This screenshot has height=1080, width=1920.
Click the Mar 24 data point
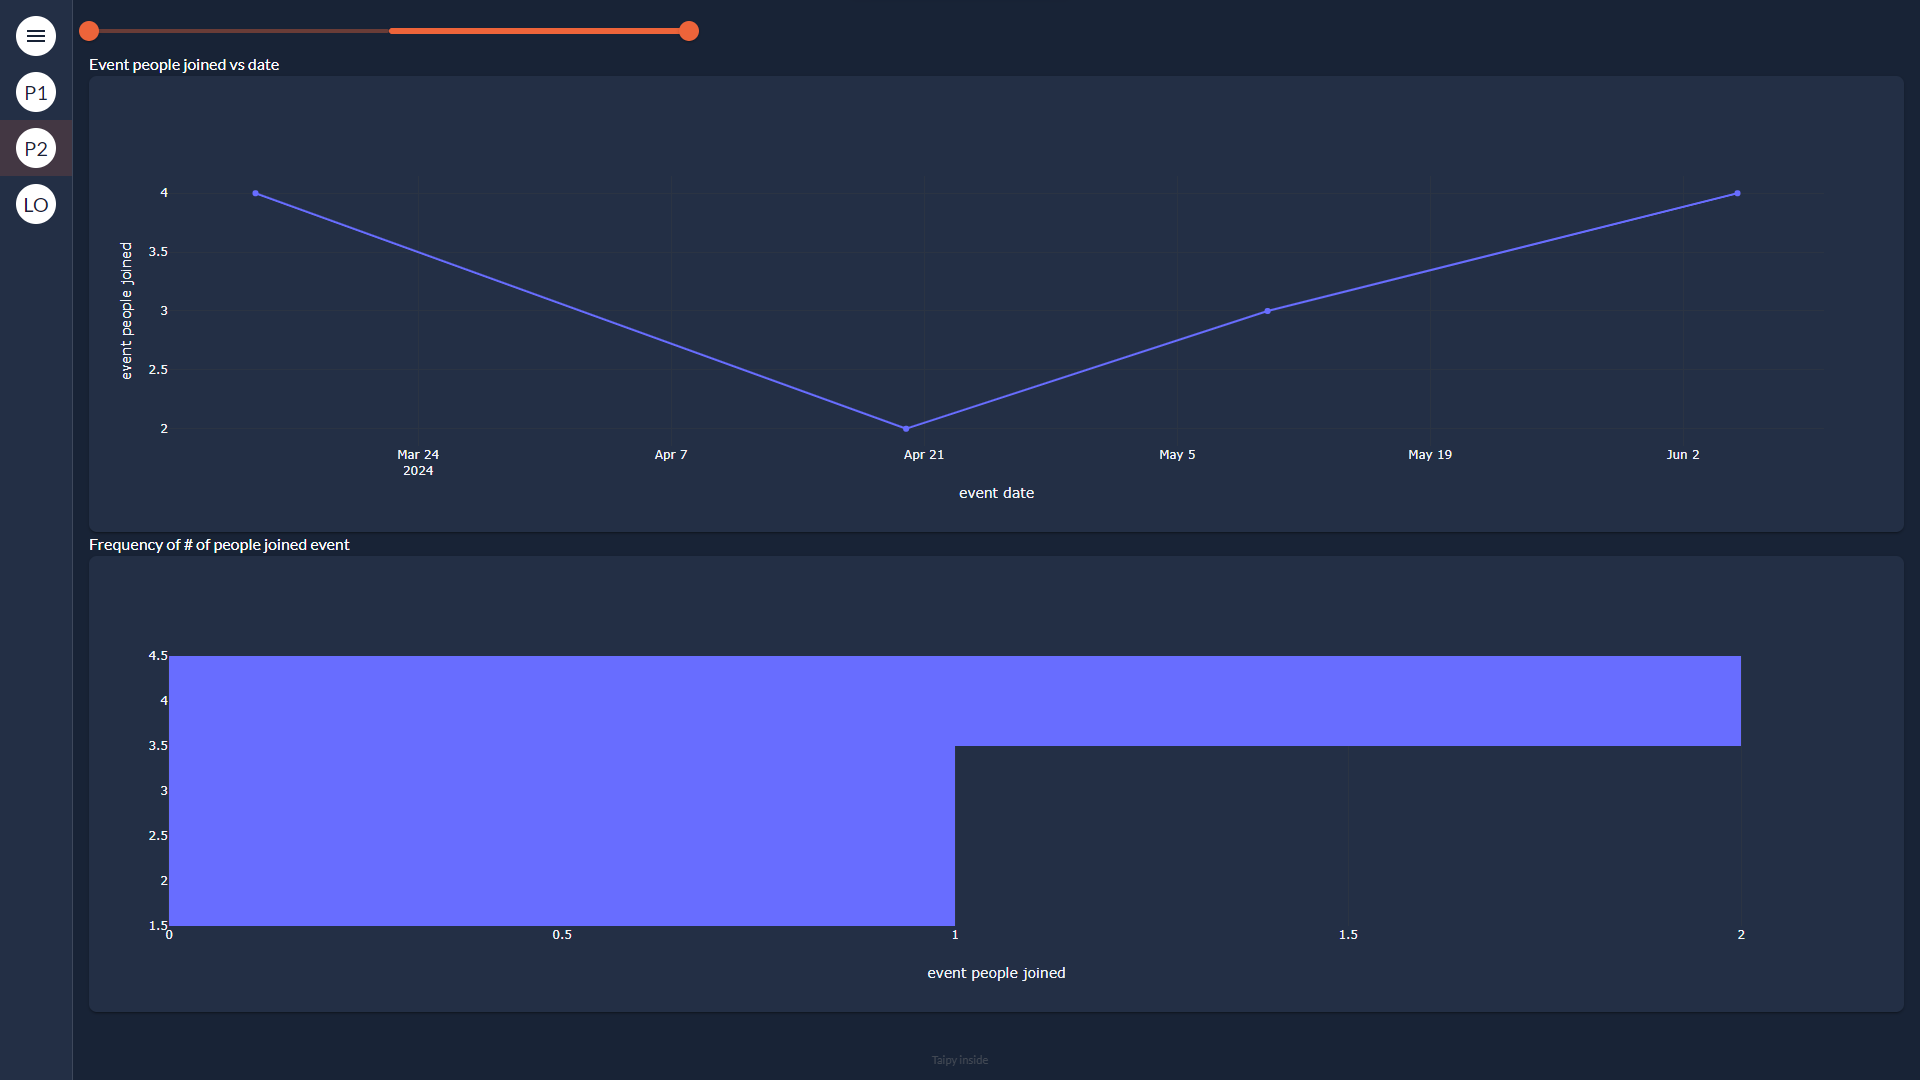pyautogui.click(x=256, y=192)
